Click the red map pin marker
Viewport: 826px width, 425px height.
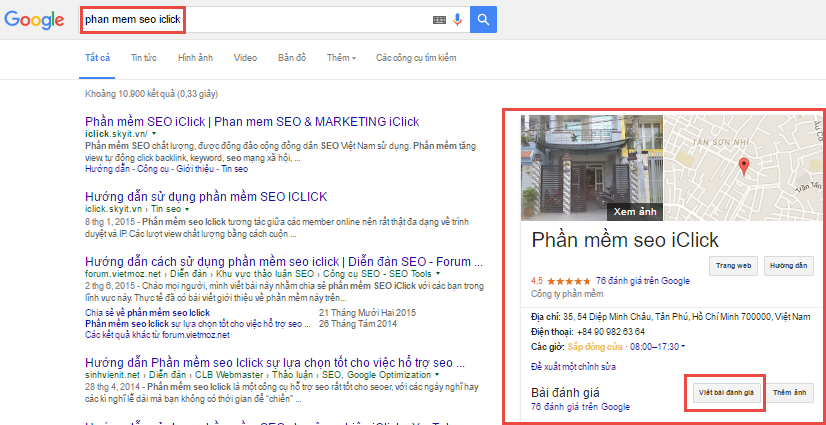(743, 166)
